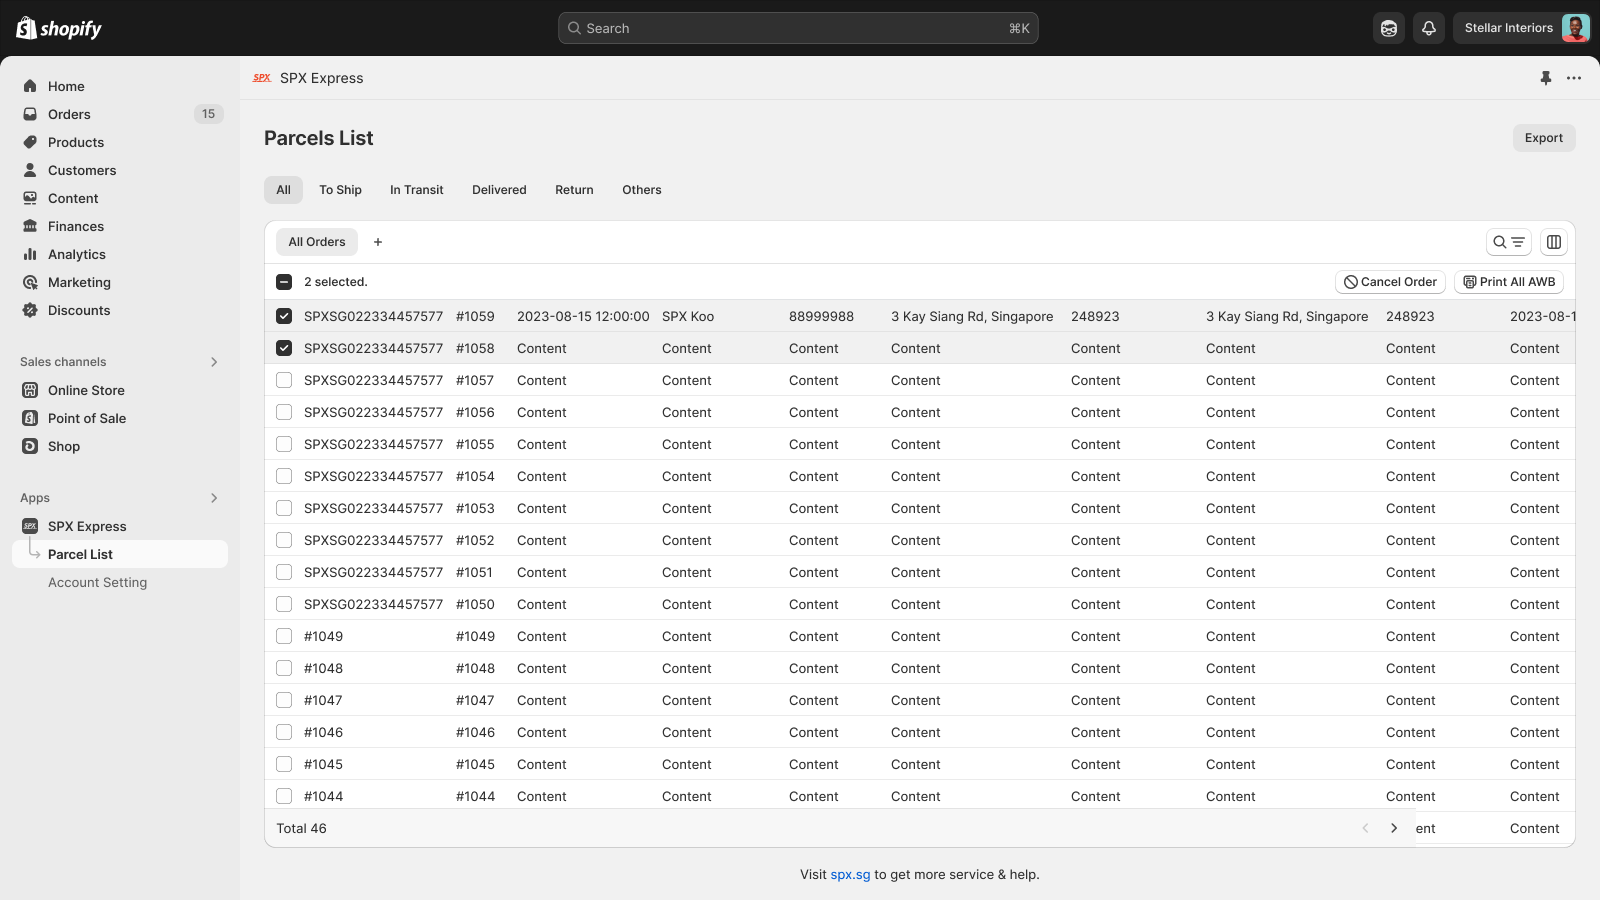The width and height of the screenshot is (1600, 900).
Task: Open the three-dot menu beside the pin icon
Action: (x=1574, y=77)
